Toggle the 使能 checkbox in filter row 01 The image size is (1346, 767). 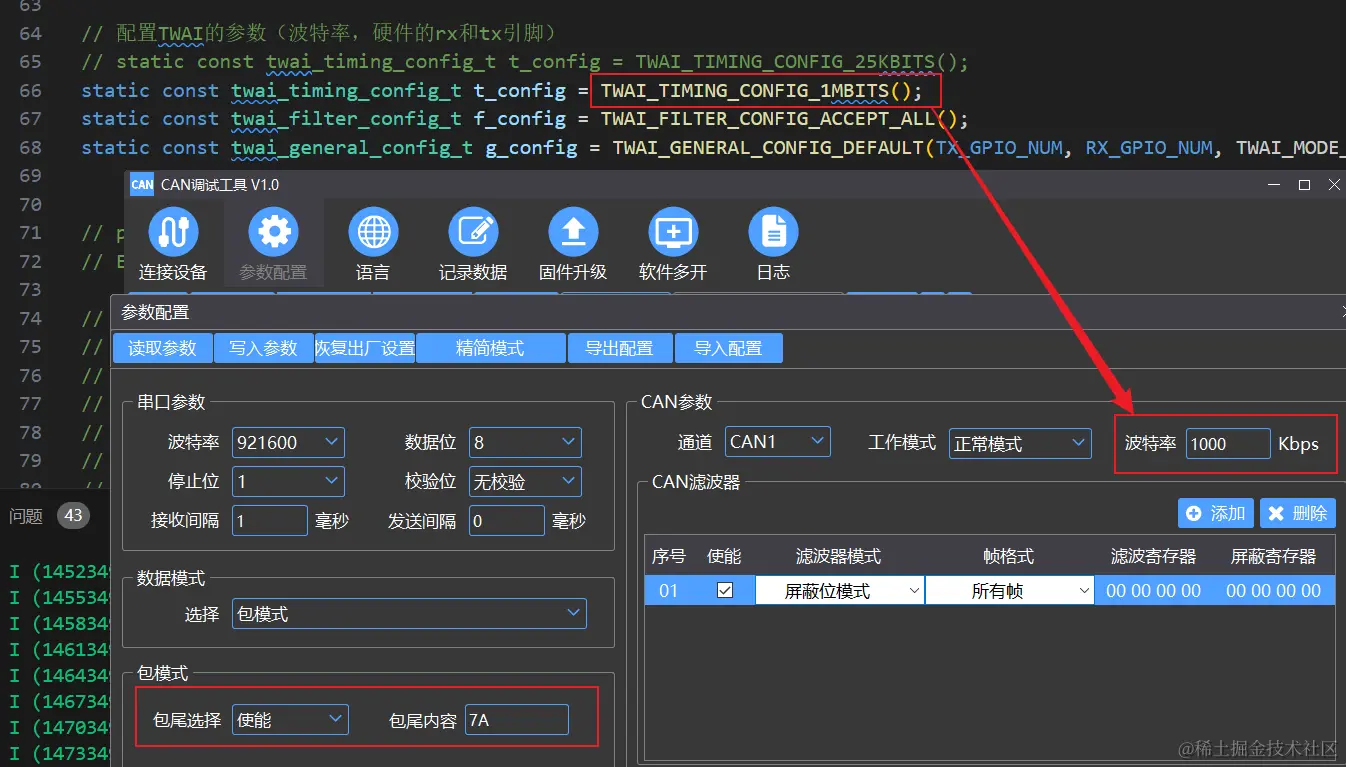[725, 590]
